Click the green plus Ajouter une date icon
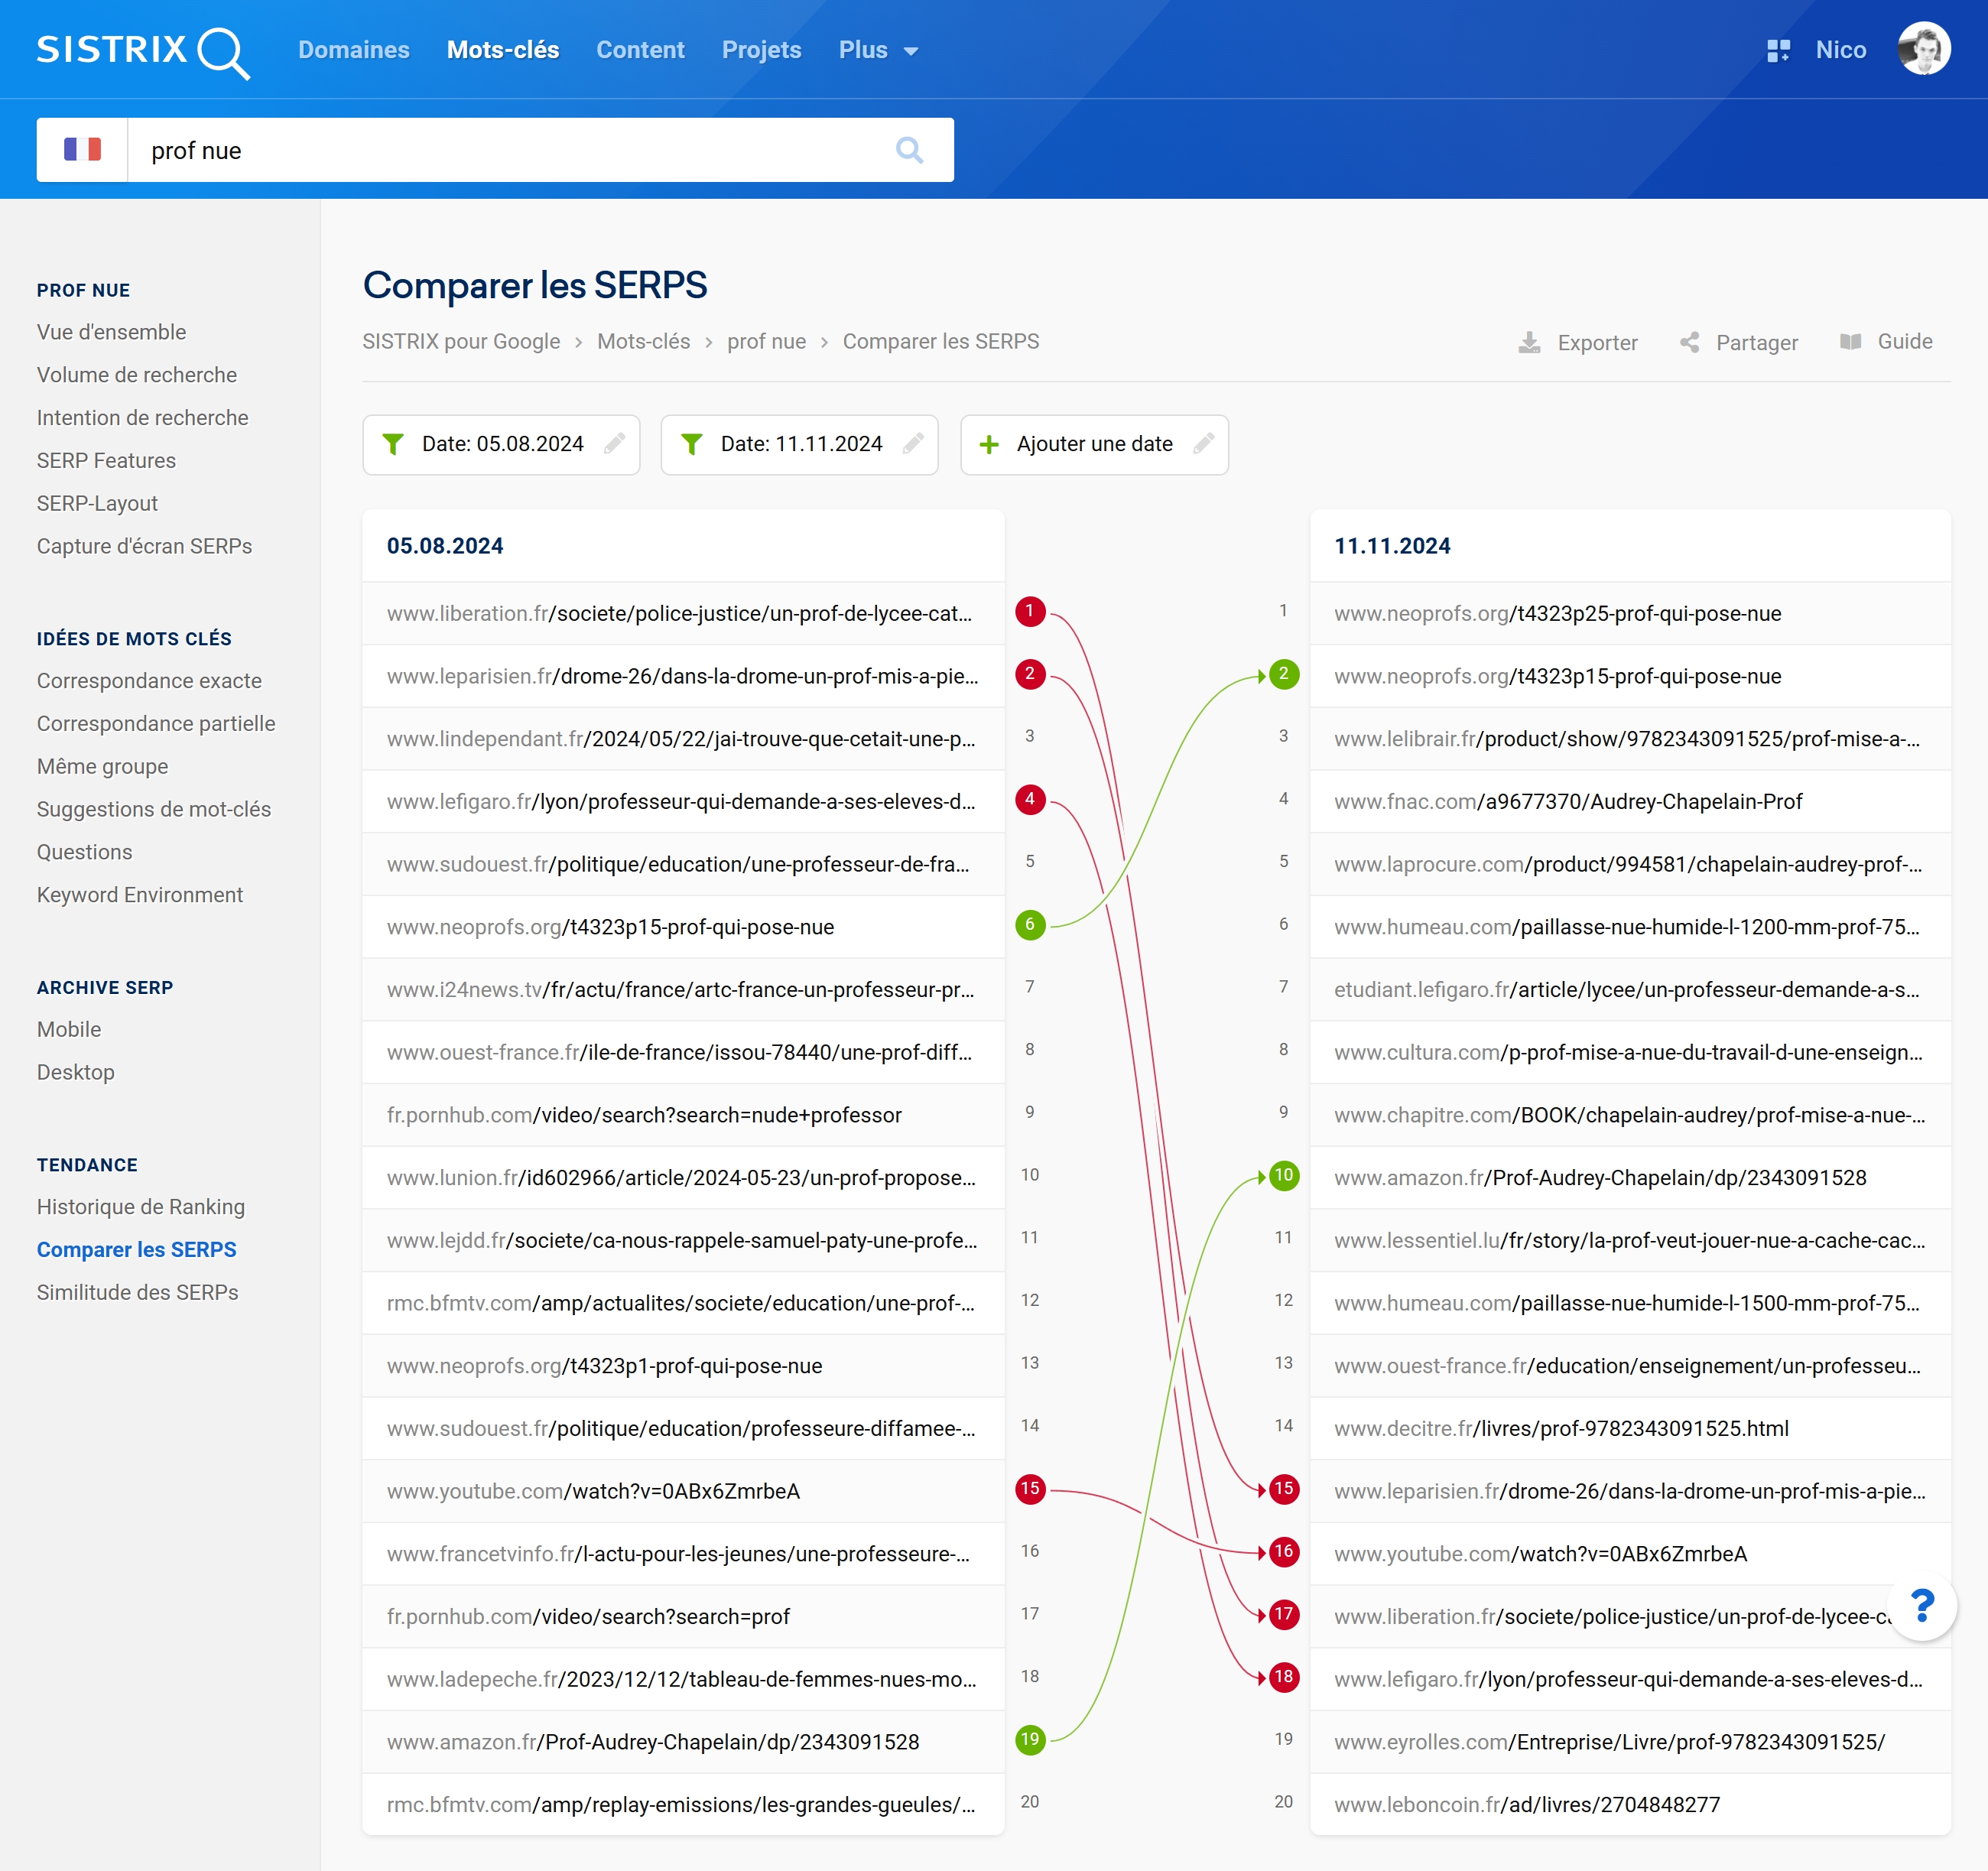The height and width of the screenshot is (1871, 1988). coord(989,444)
